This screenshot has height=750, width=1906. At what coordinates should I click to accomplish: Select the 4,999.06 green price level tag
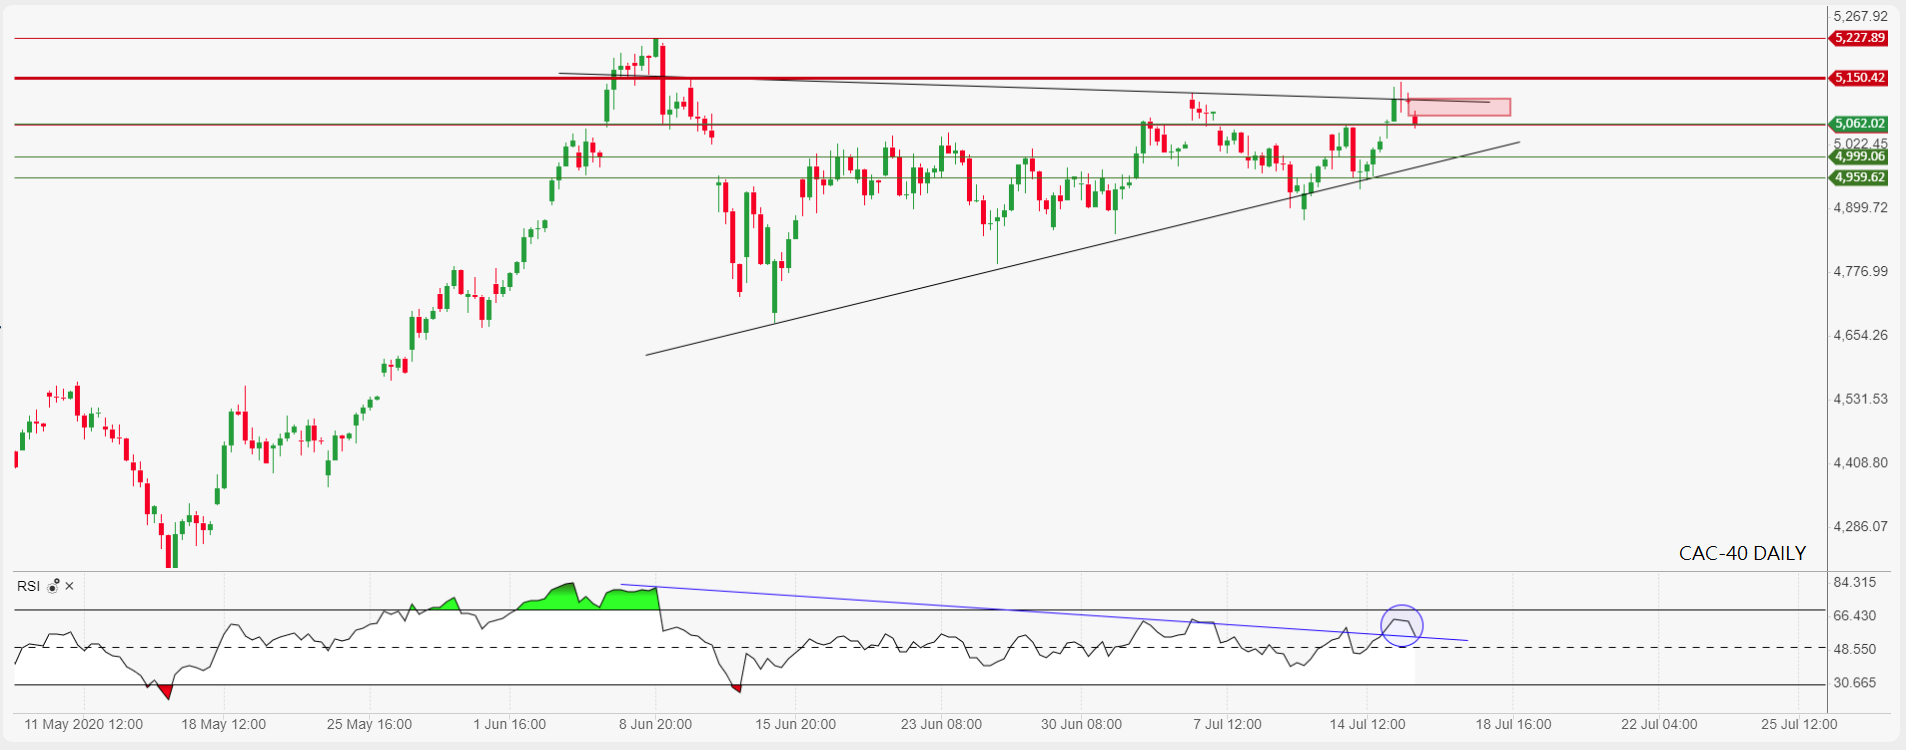click(x=1859, y=157)
